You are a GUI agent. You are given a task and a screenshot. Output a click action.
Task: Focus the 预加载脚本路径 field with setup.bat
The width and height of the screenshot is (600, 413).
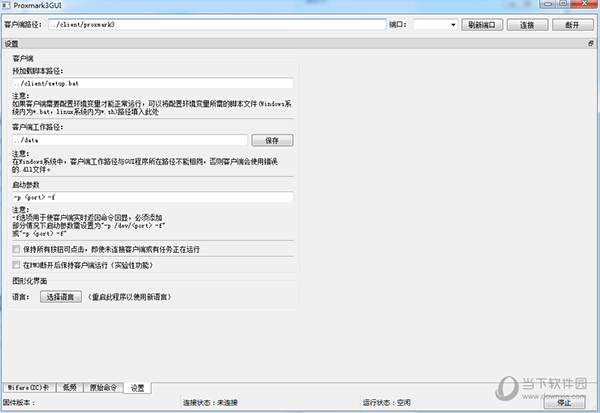153,83
